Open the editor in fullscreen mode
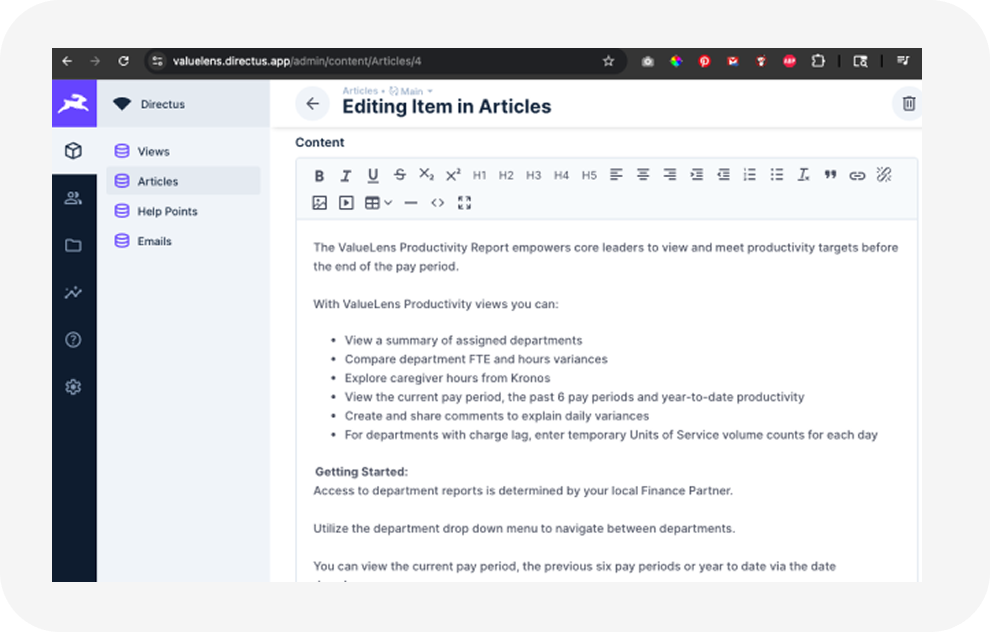The width and height of the screenshot is (990, 632). [x=464, y=203]
